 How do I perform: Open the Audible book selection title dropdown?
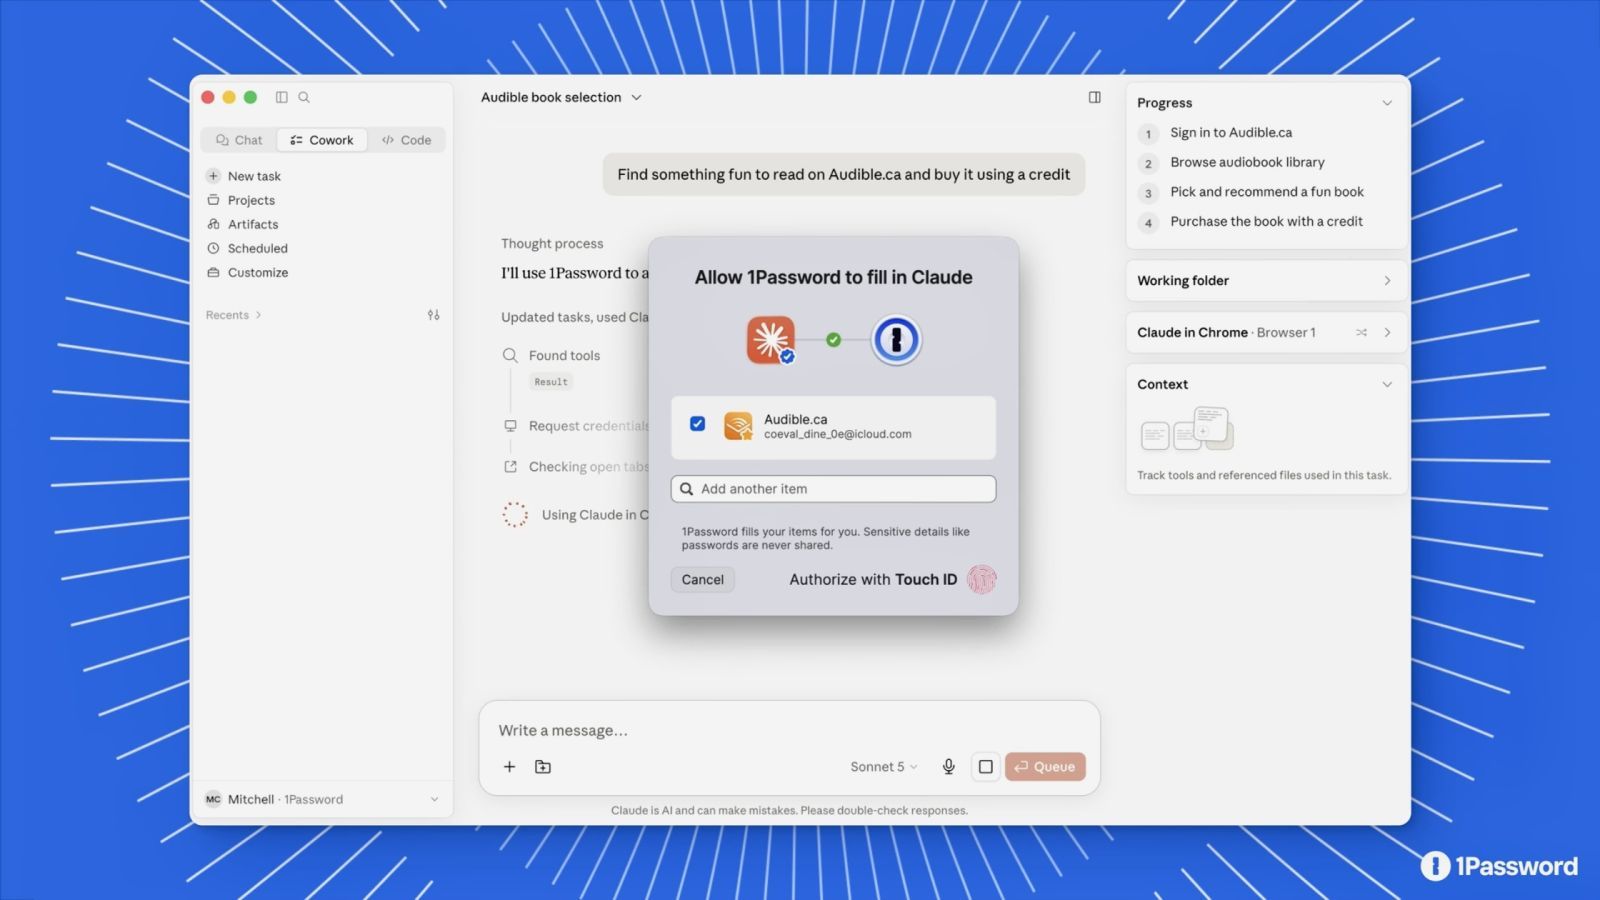561,97
